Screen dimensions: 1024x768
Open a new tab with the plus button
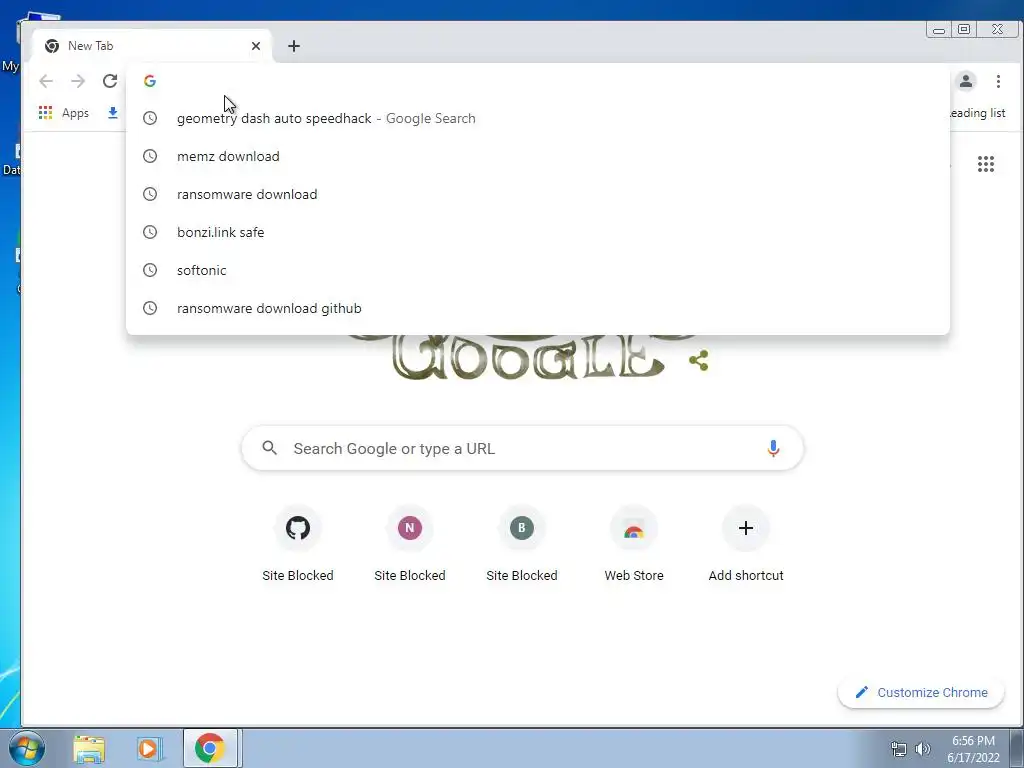point(294,46)
